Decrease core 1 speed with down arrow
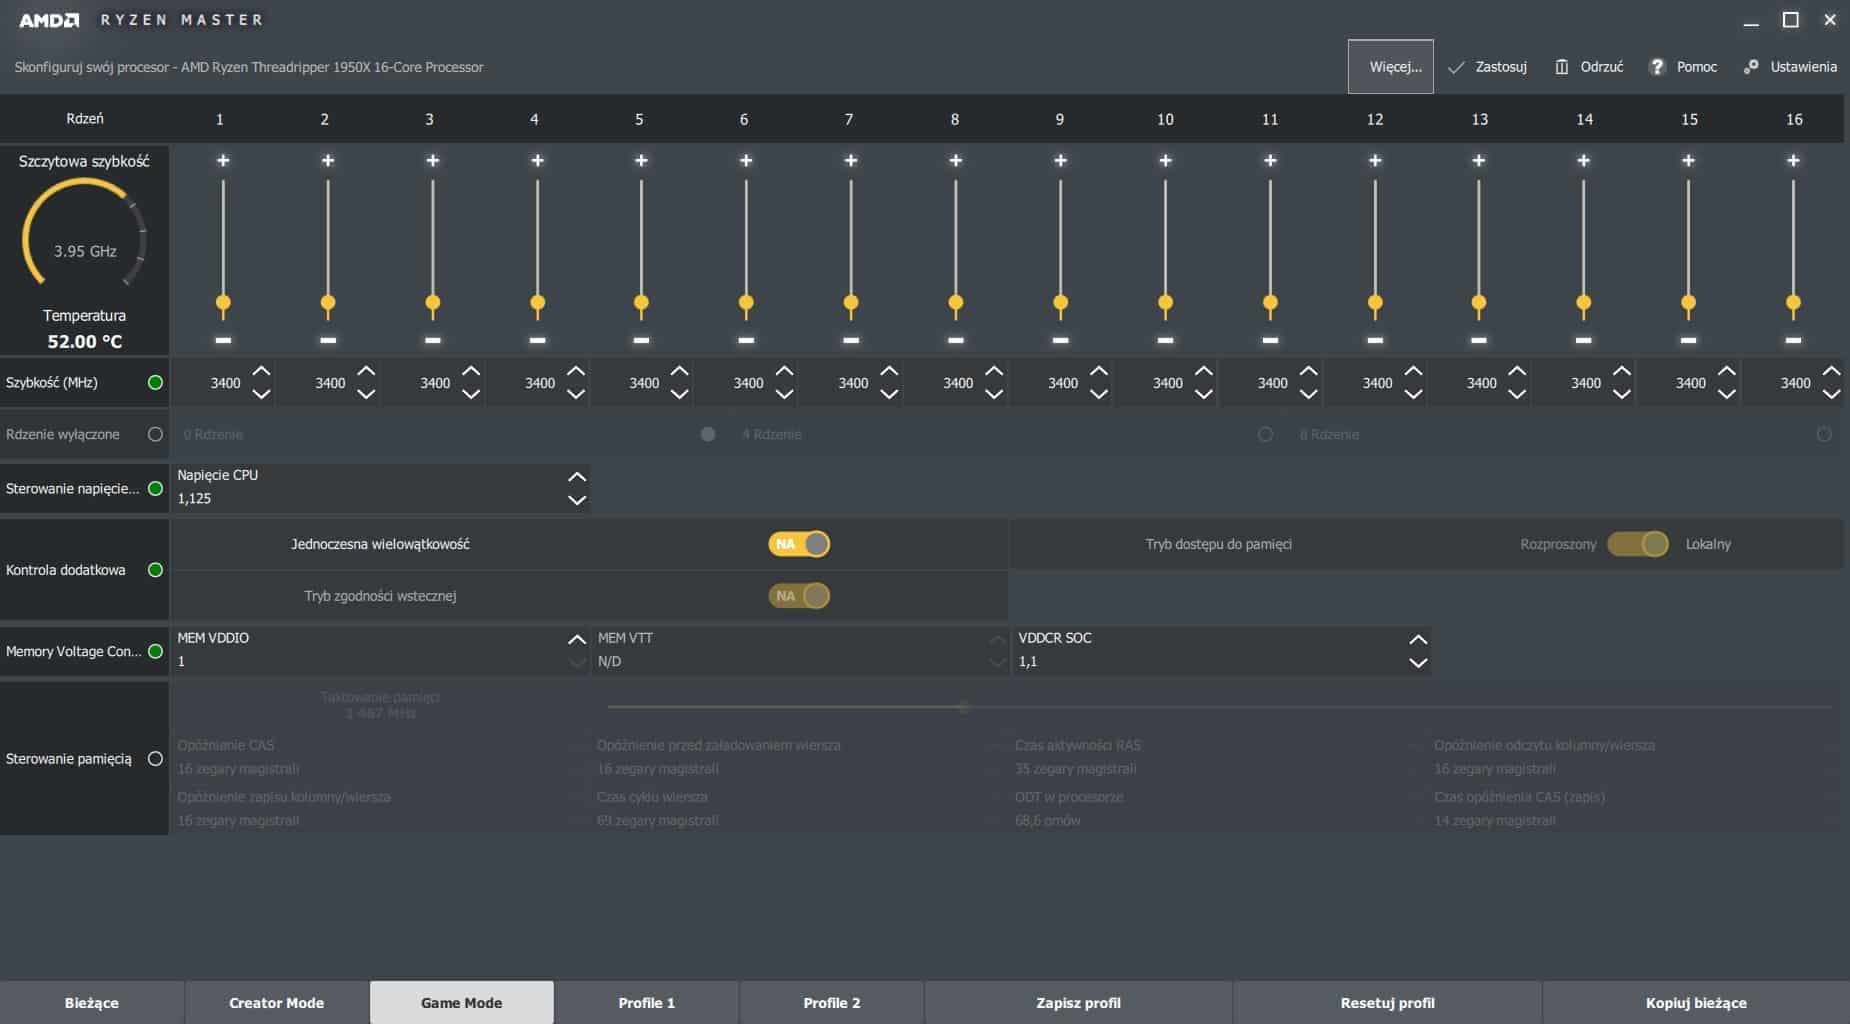 click(261, 394)
